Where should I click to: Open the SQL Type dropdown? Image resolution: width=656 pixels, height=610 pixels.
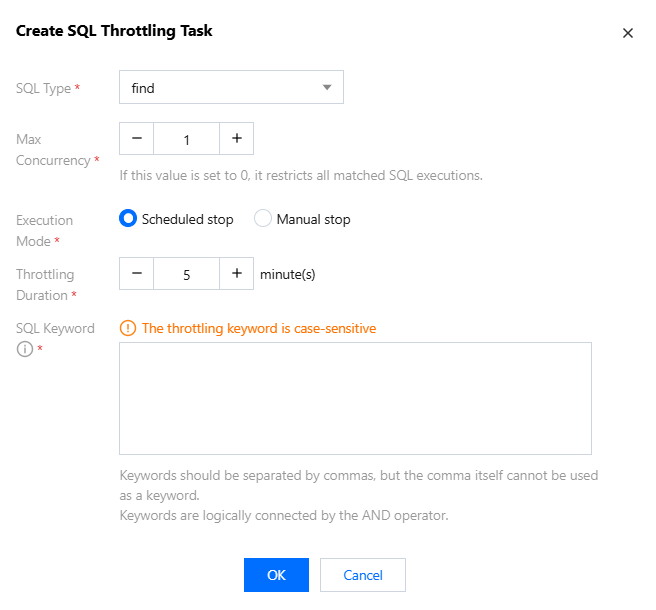pos(231,88)
